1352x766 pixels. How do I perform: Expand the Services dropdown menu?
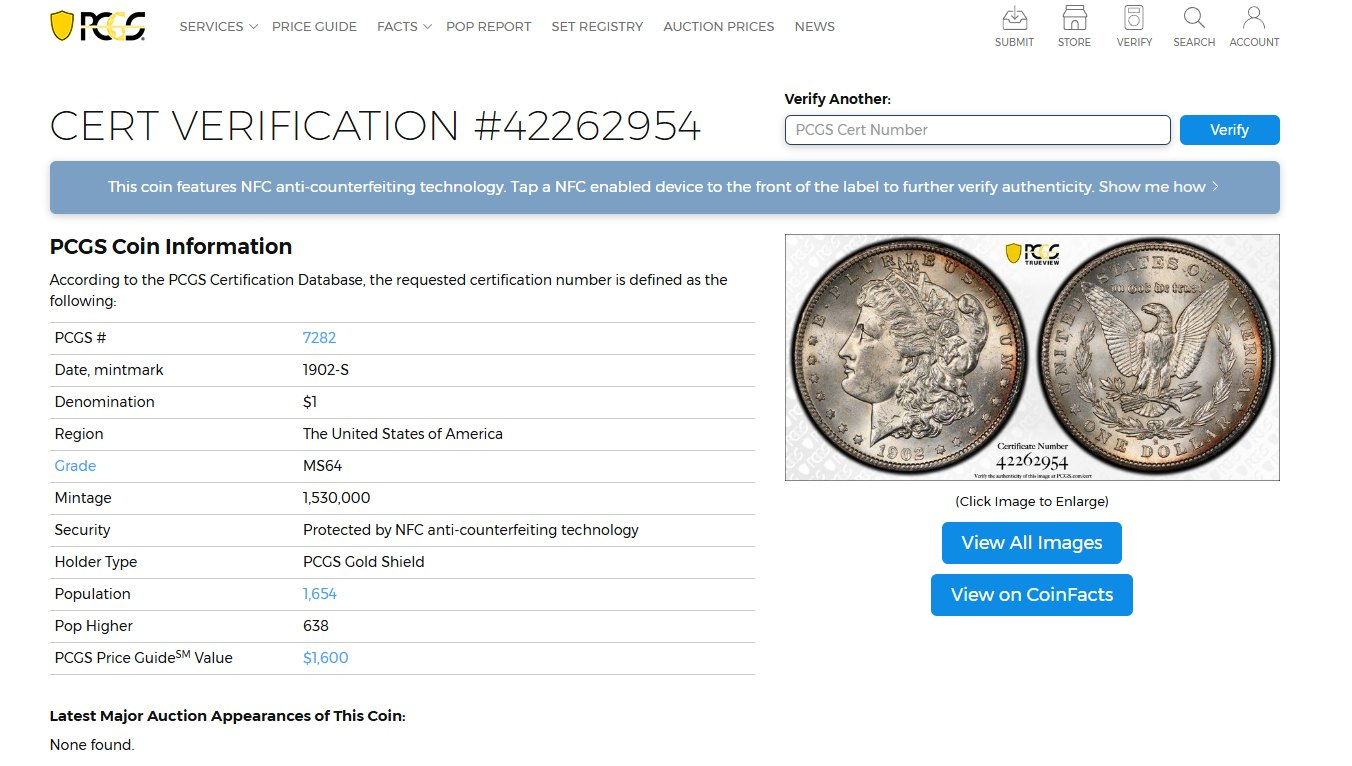(x=218, y=27)
